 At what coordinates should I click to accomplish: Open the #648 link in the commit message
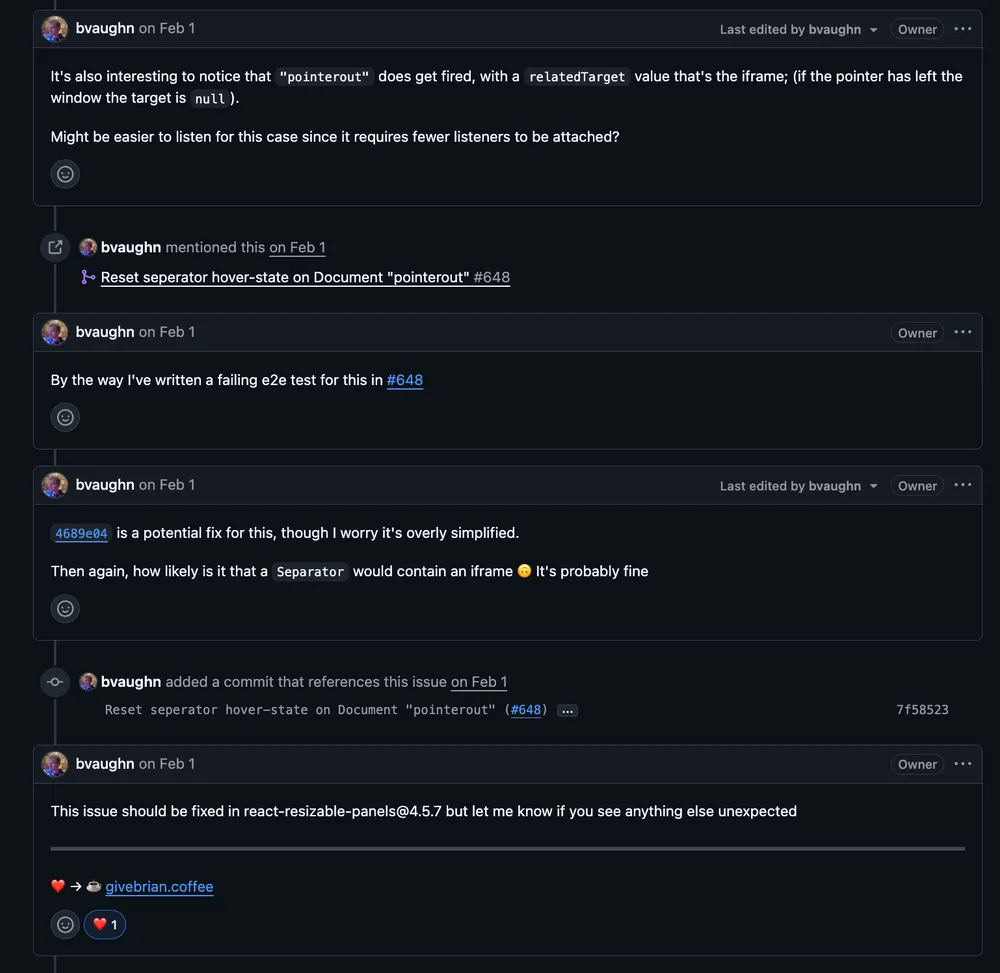tap(526, 710)
